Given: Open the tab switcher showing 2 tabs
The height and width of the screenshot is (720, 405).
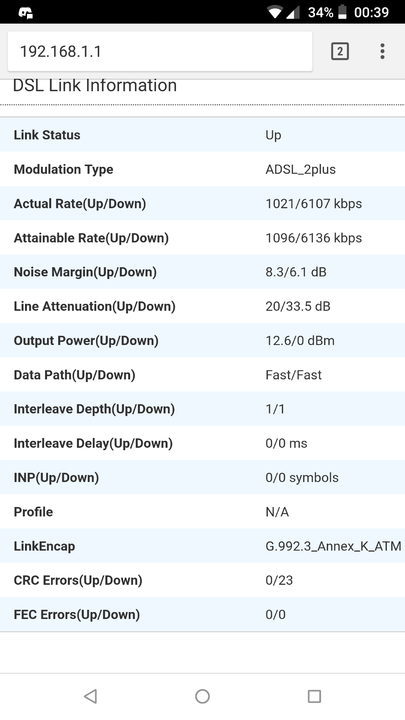Looking at the screenshot, I should pyautogui.click(x=340, y=51).
